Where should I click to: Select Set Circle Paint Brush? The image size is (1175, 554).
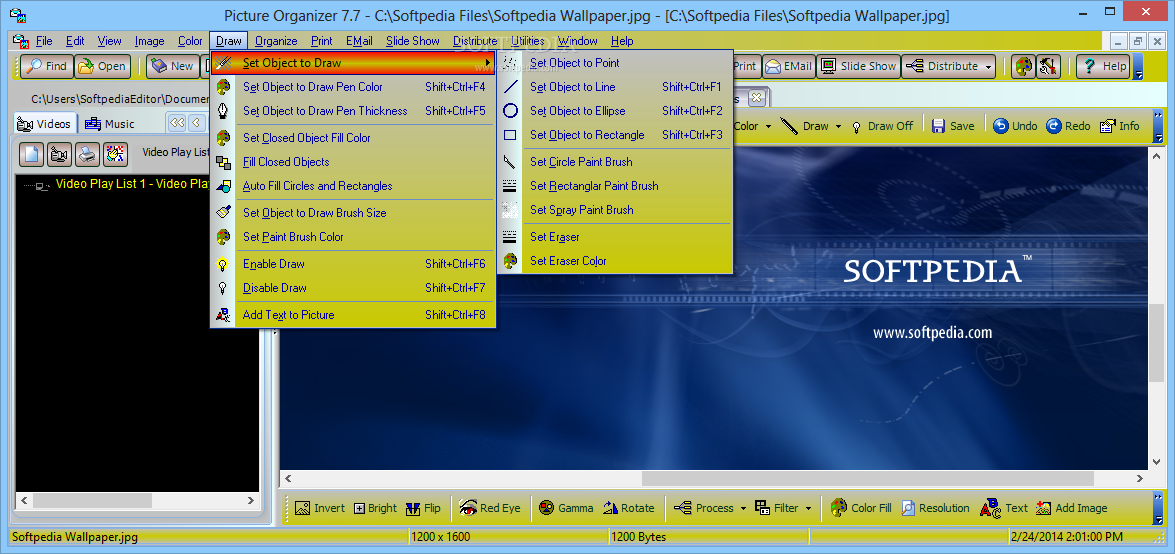point(614,162)
